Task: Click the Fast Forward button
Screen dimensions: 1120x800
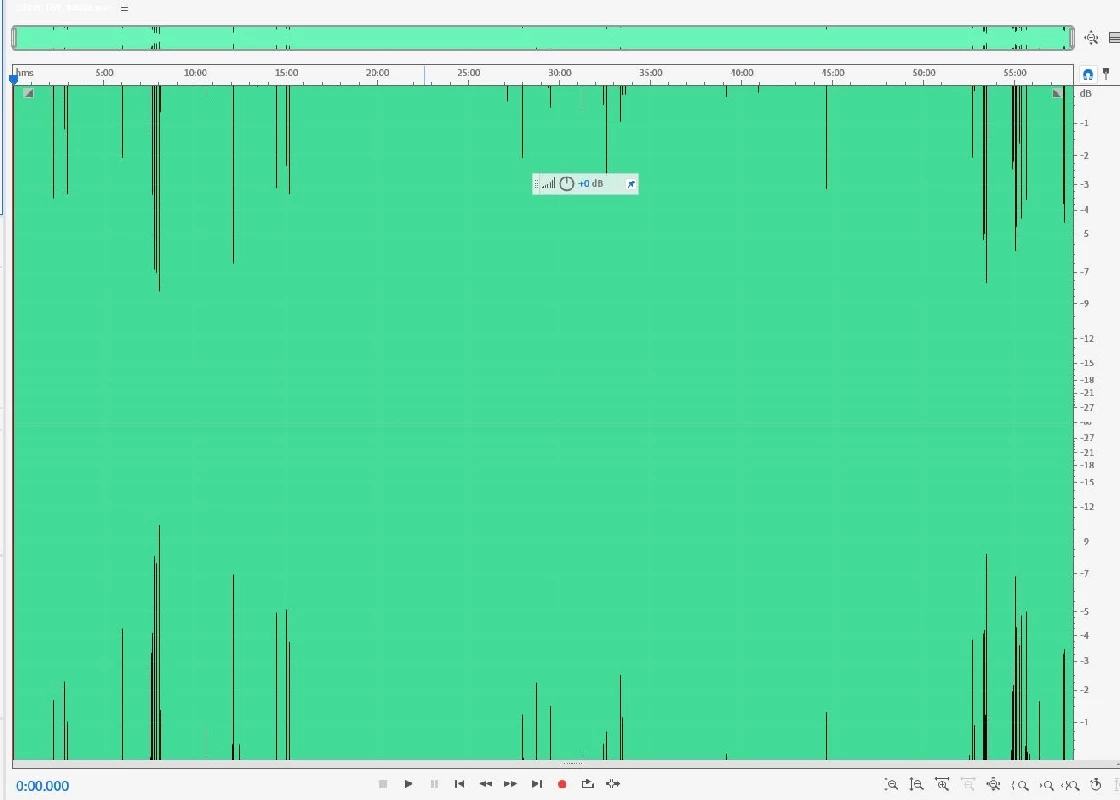Action: (511, 784)
